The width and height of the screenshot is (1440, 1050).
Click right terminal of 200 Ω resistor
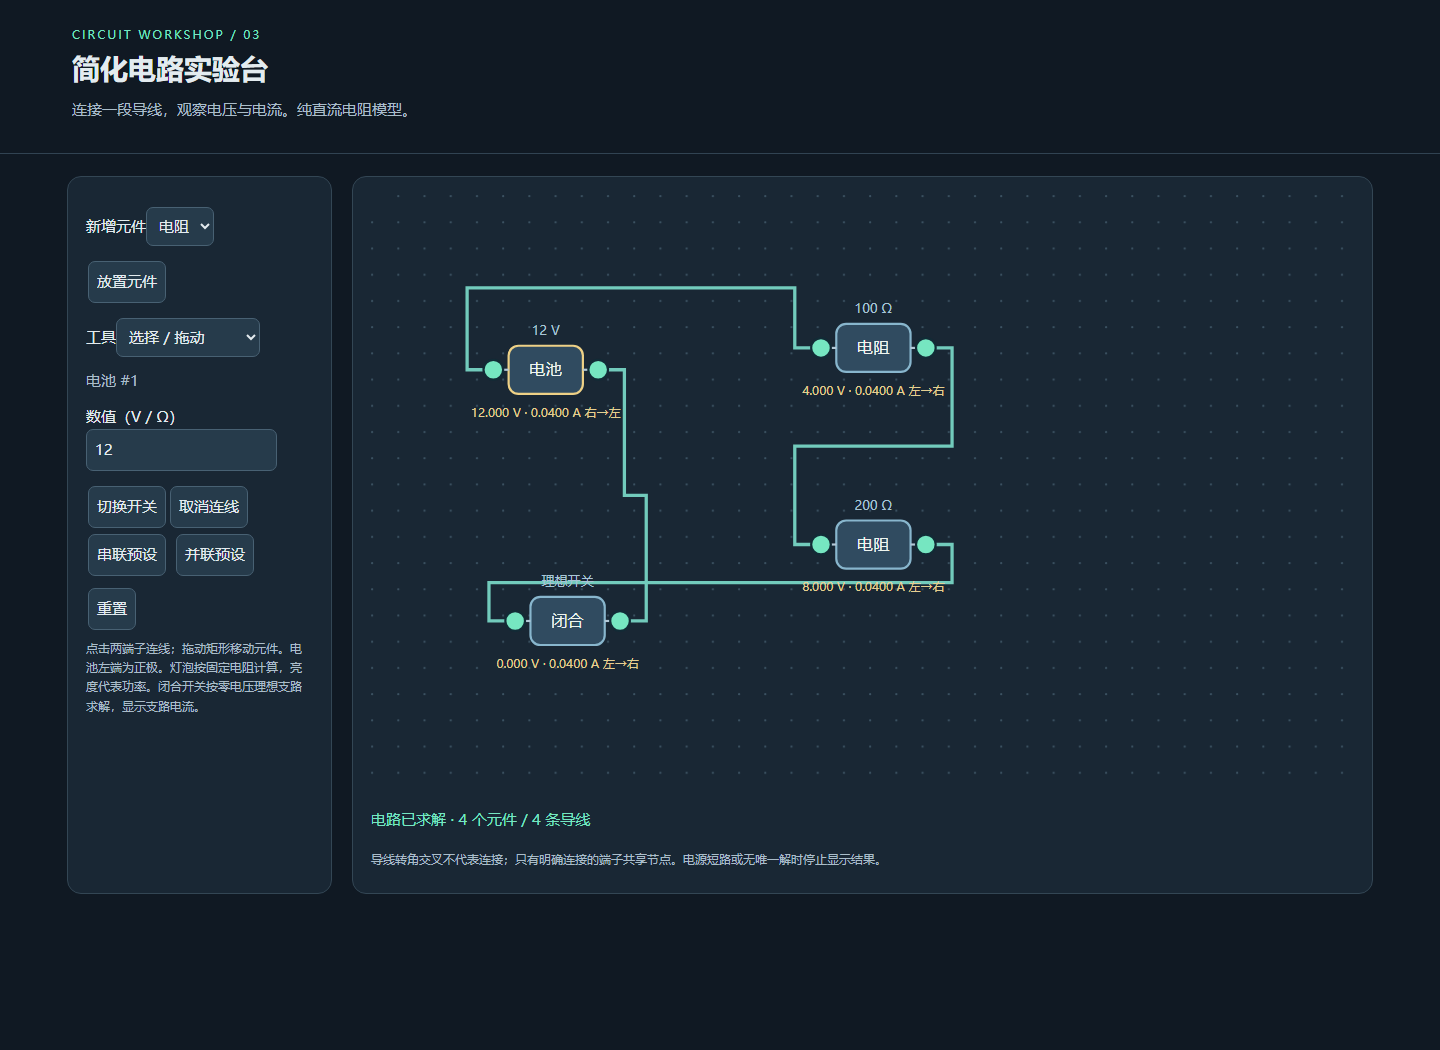[926, 545]
